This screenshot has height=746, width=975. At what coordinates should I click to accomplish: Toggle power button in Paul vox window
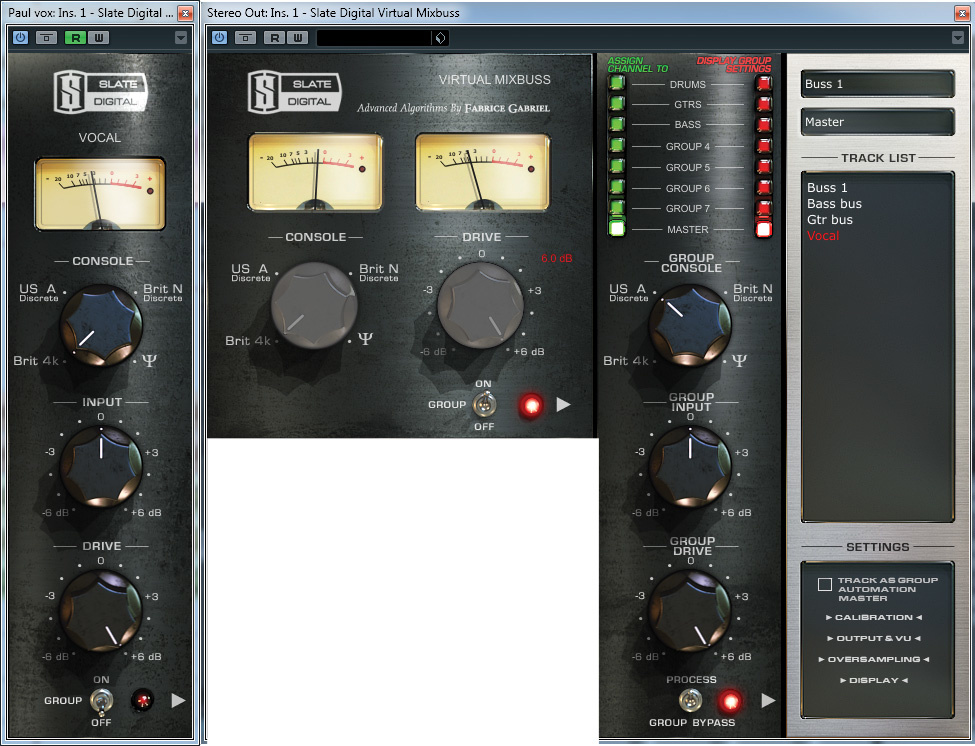pos(21,37)
